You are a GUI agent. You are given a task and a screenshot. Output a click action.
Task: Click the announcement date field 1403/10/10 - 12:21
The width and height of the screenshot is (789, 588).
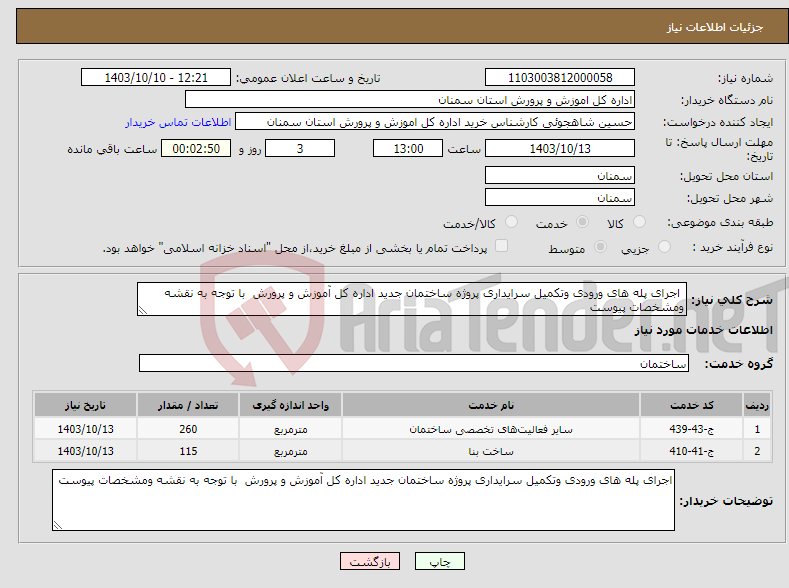pyautogui.click(x=155, y=77)
